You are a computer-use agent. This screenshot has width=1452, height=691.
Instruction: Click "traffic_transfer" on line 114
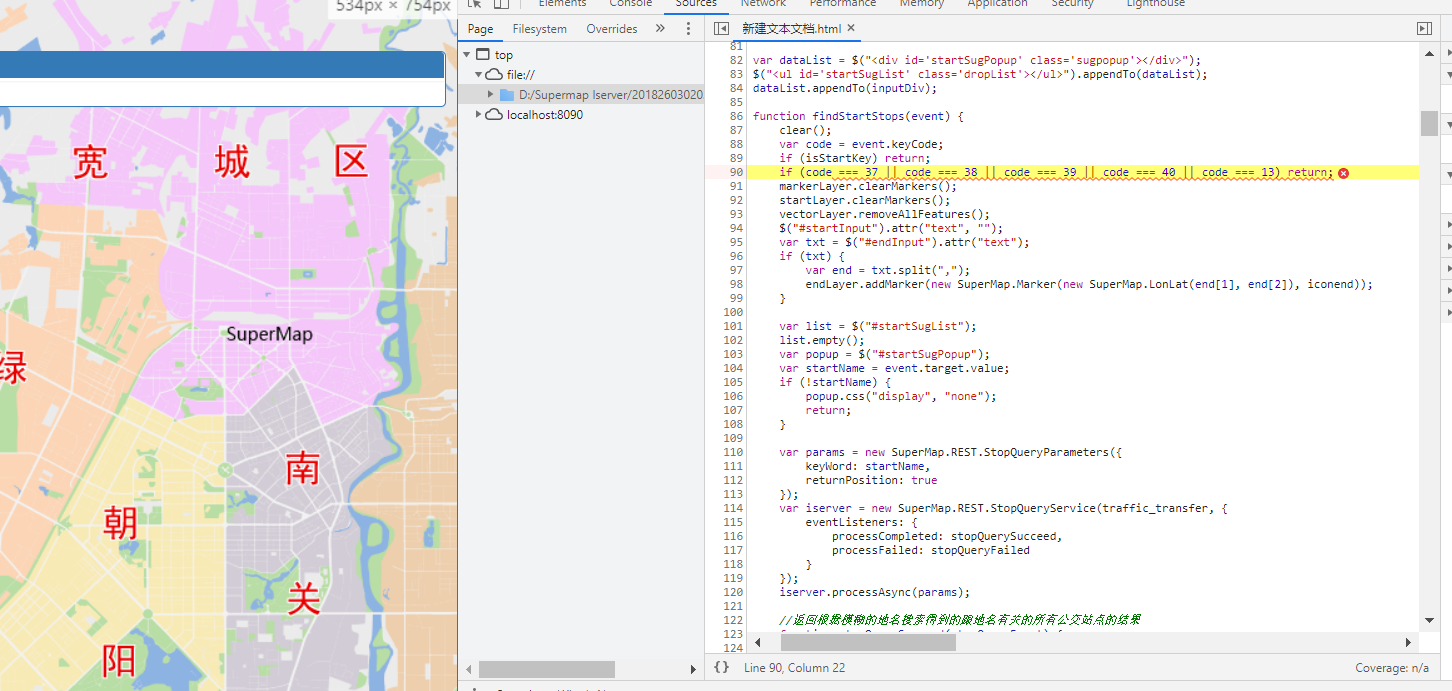pos(1158,508)
